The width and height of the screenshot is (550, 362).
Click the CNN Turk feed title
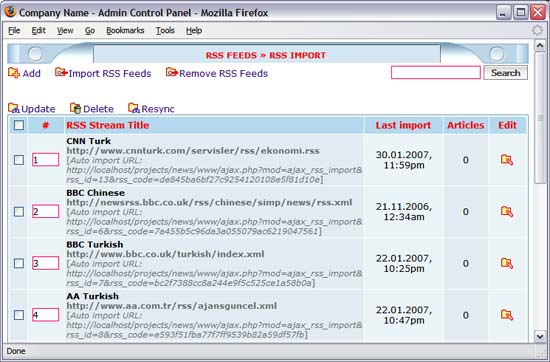pyautogui.click(x=89, y=141)
